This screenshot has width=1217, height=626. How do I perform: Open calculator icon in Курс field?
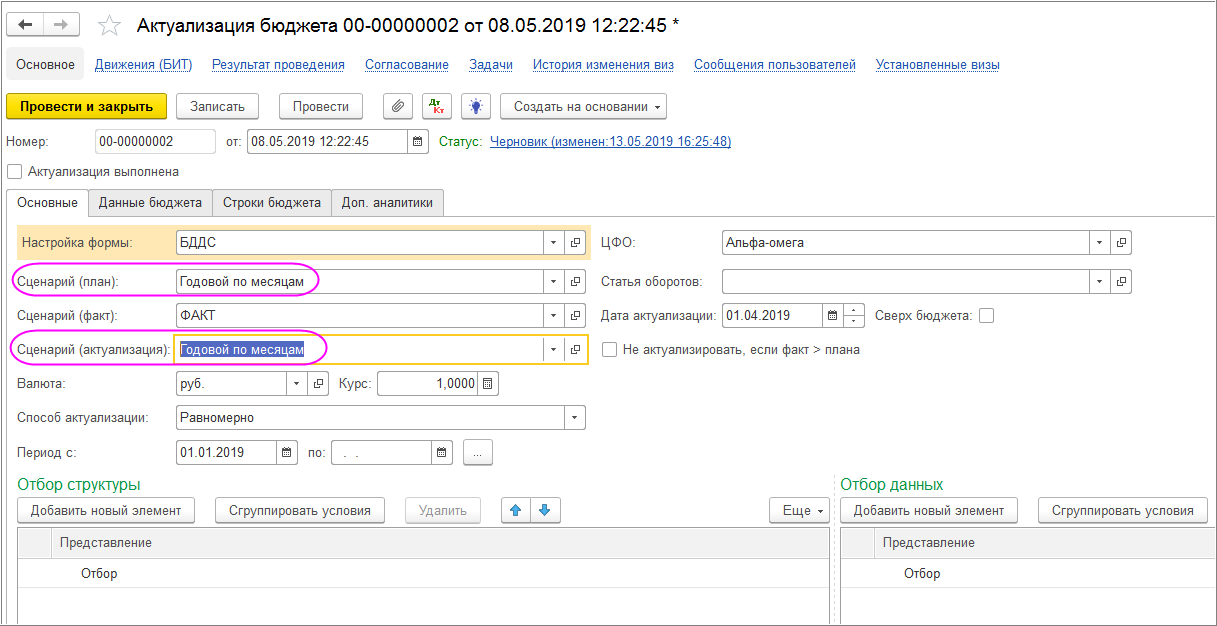click(x=487, y=384)
